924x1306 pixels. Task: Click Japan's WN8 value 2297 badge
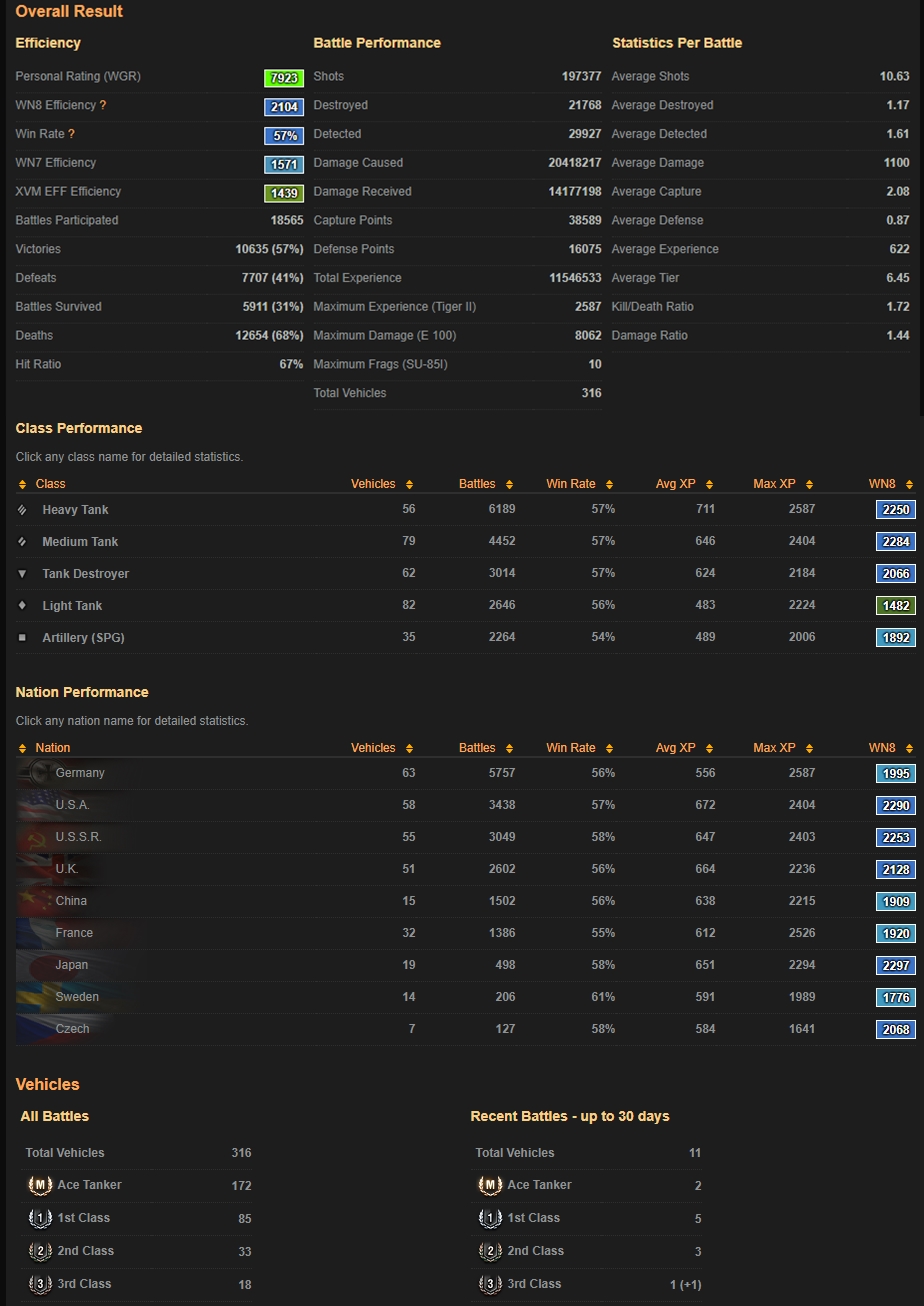click(x=895, y=965)
